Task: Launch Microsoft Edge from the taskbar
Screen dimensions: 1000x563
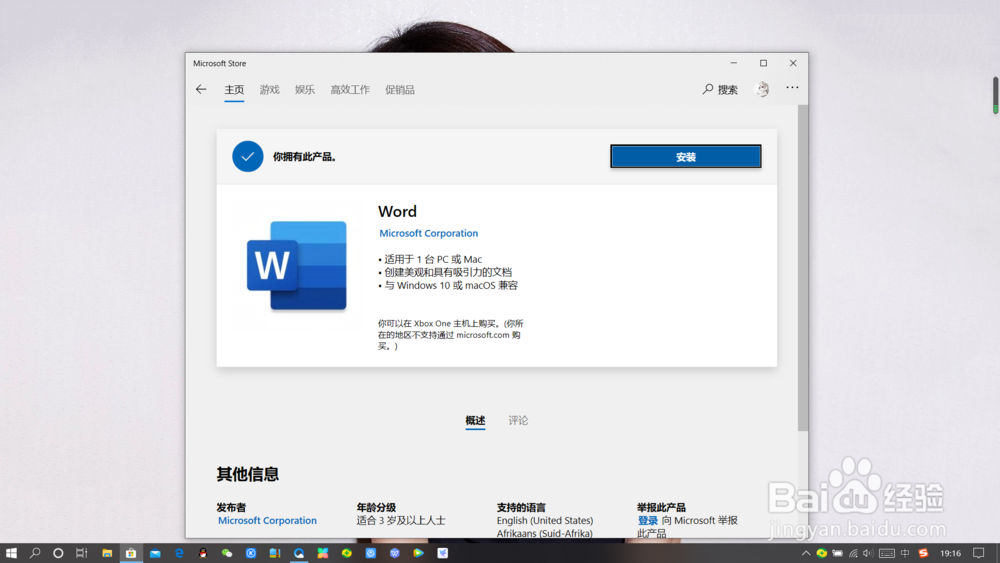Action: click(x=179, y=553)
